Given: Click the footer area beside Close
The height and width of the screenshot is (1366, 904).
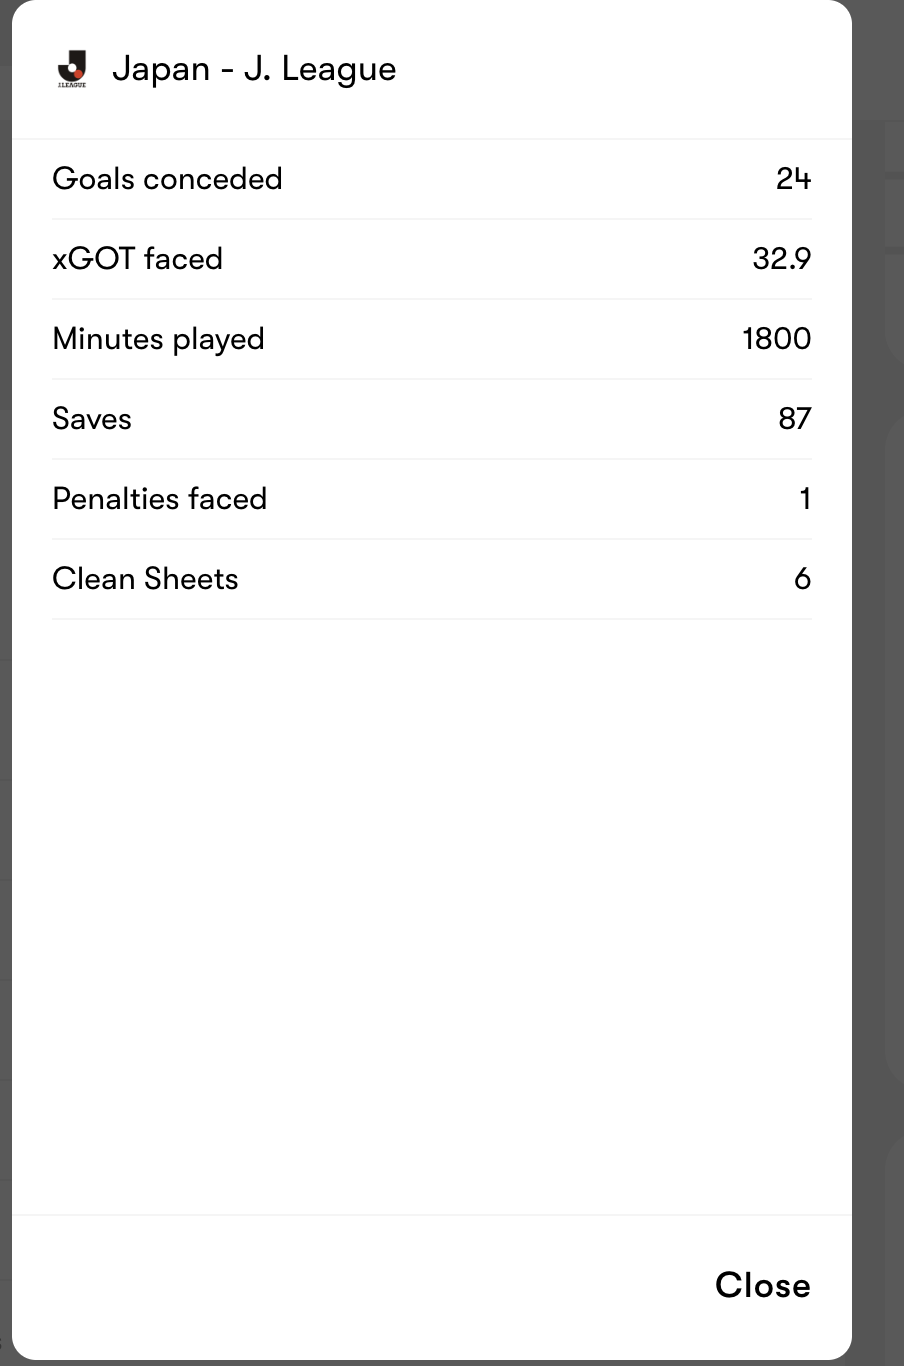Looking at the screenshot, I should (x=360, y=1286).
